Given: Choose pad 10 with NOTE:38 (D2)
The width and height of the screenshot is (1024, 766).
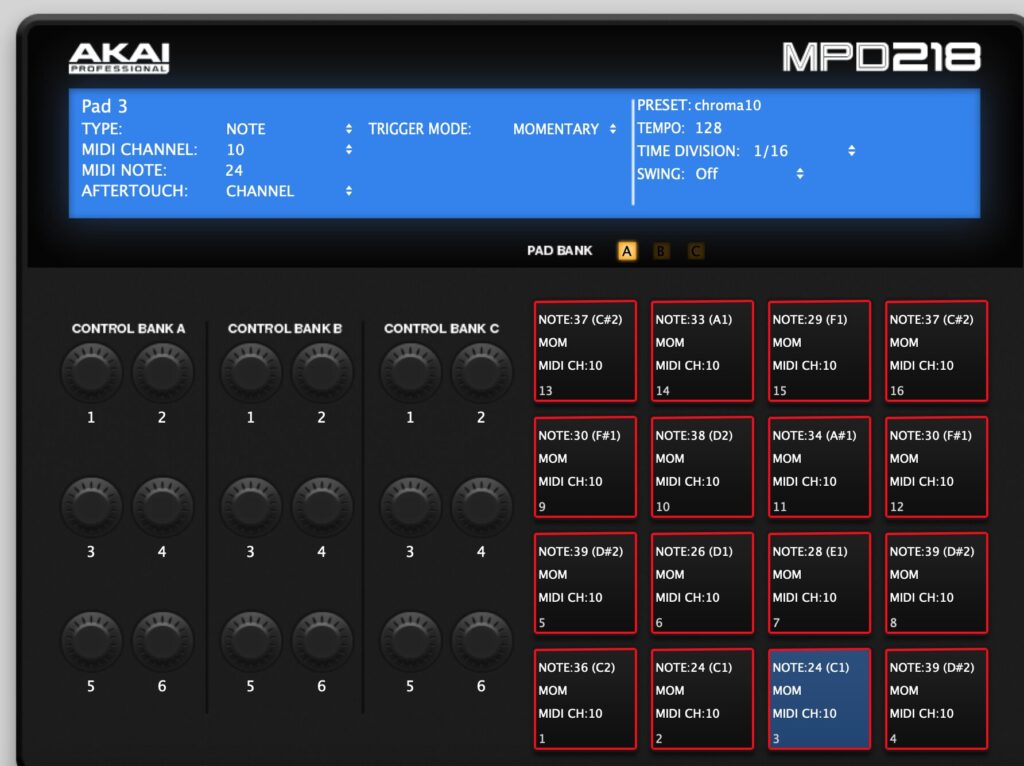Looking at the screenshot, I should [x=702, y=466].
